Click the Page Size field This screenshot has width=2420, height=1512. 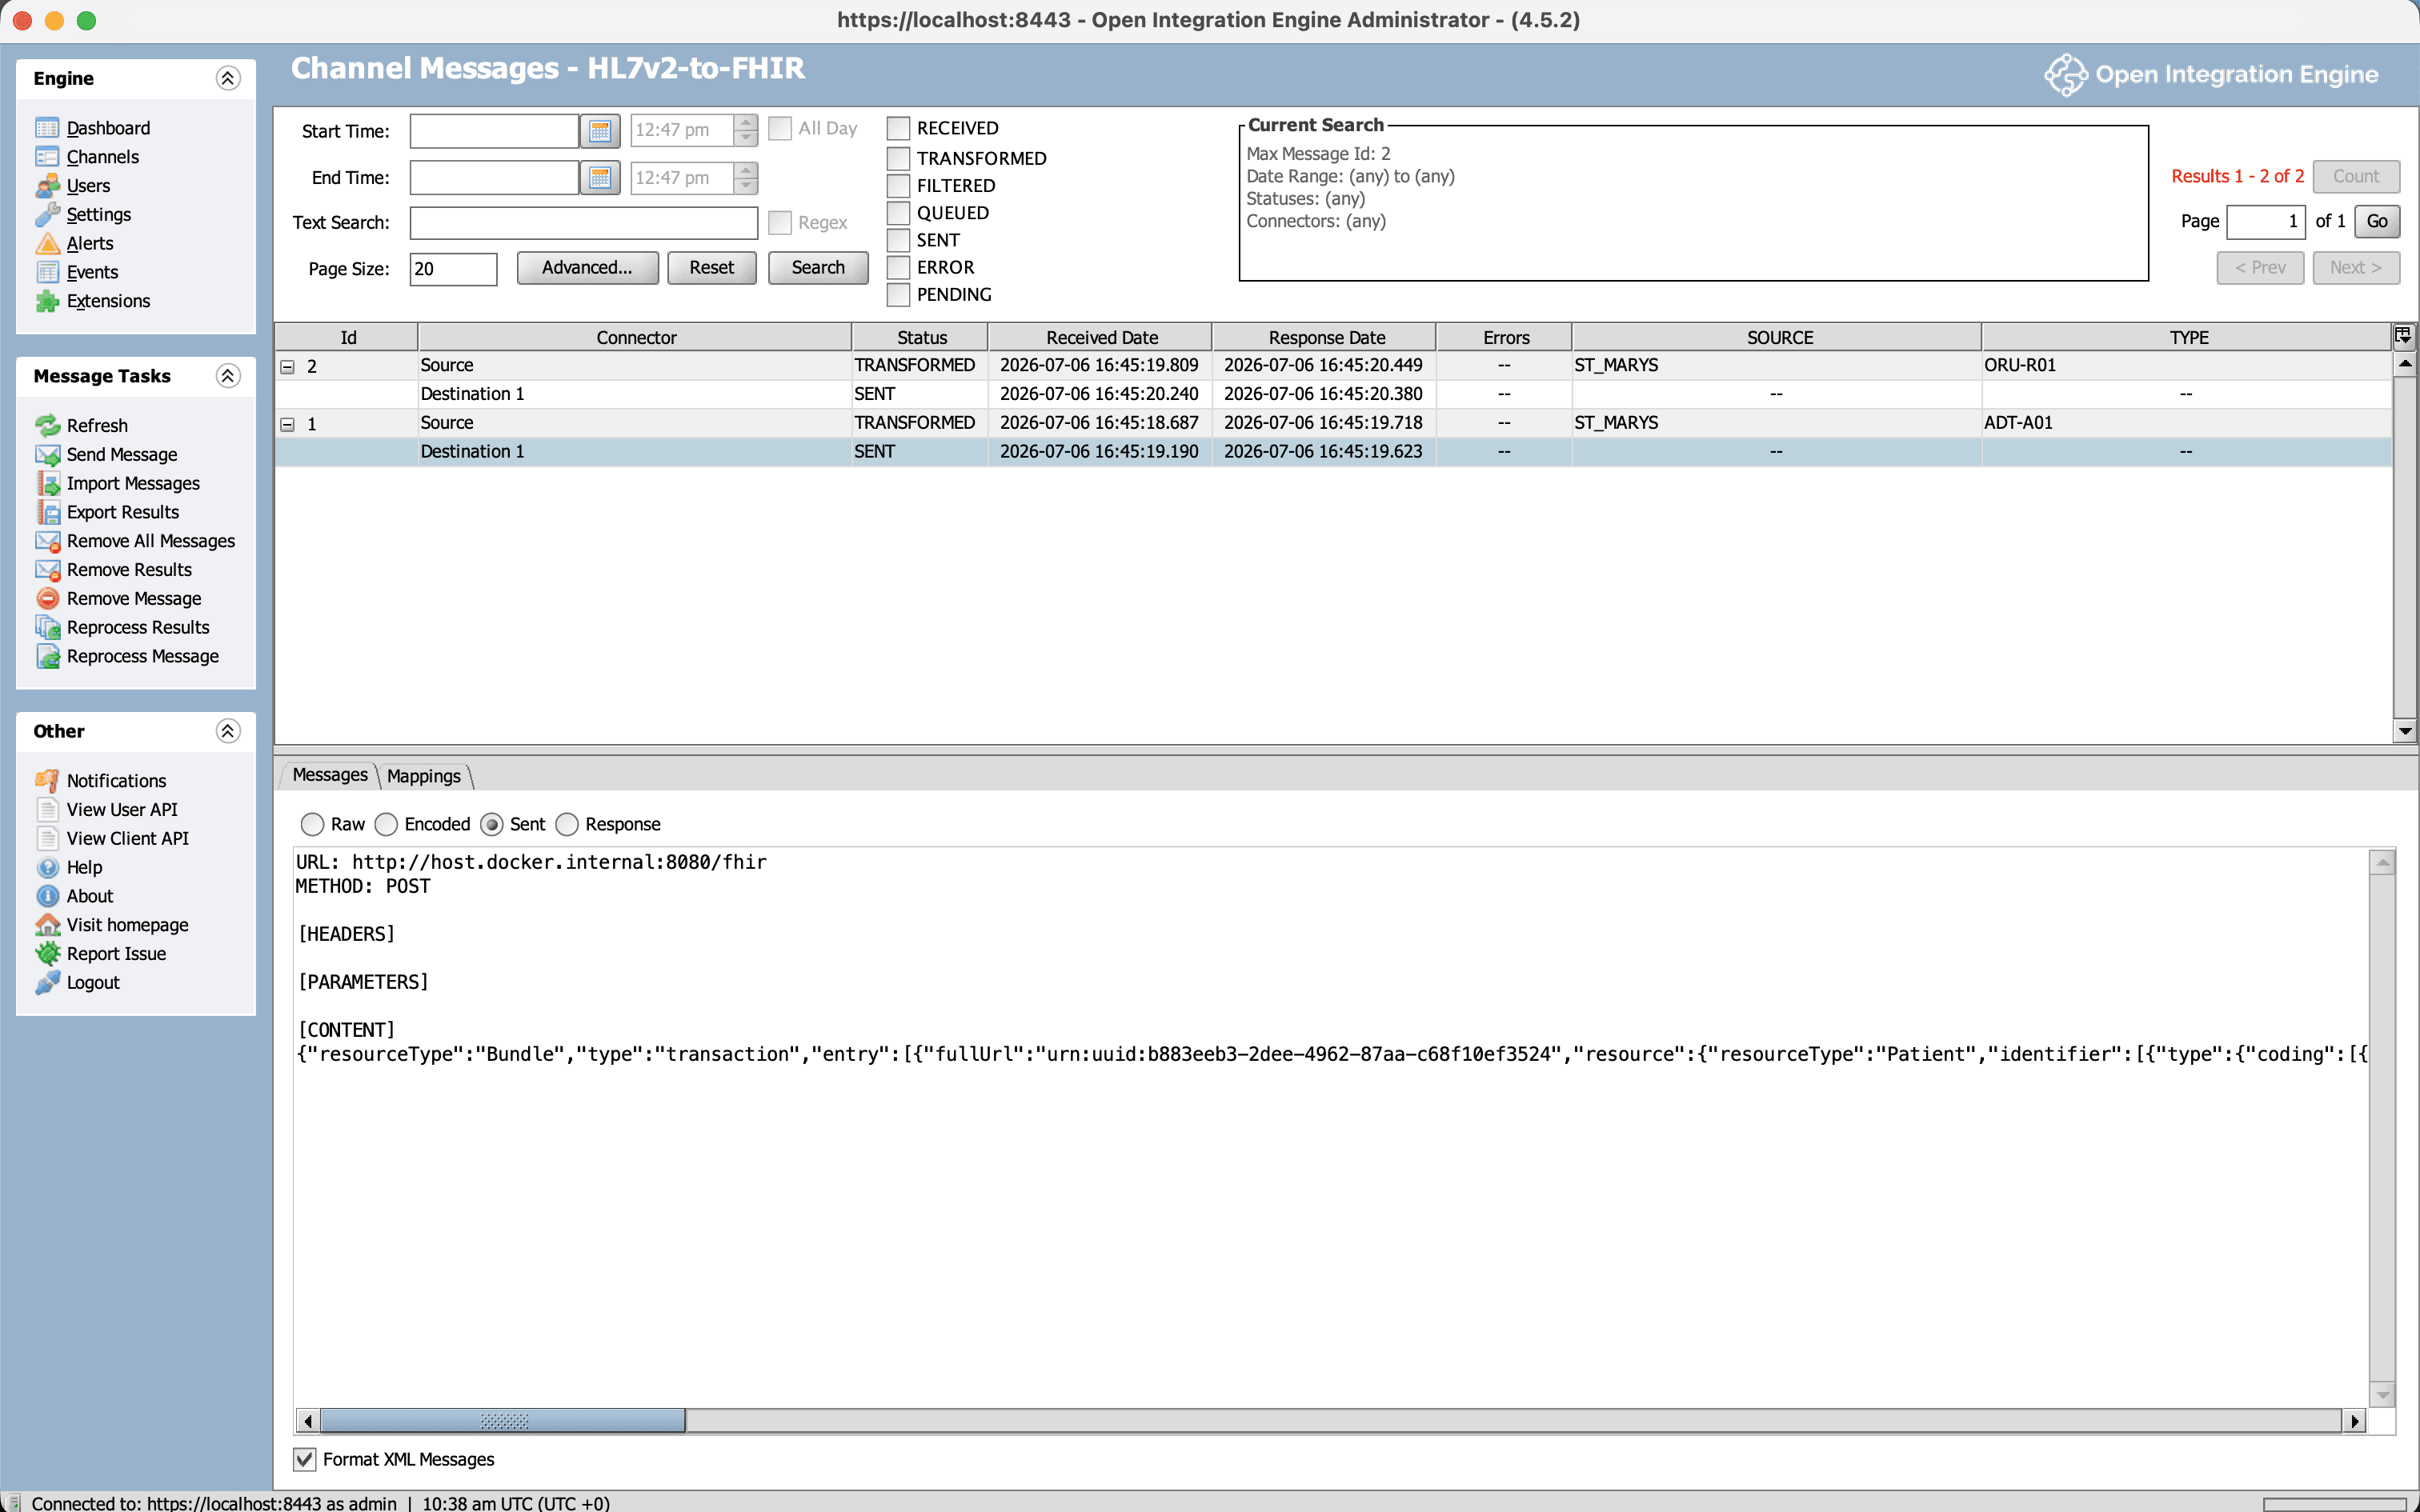tap(453, 269)
